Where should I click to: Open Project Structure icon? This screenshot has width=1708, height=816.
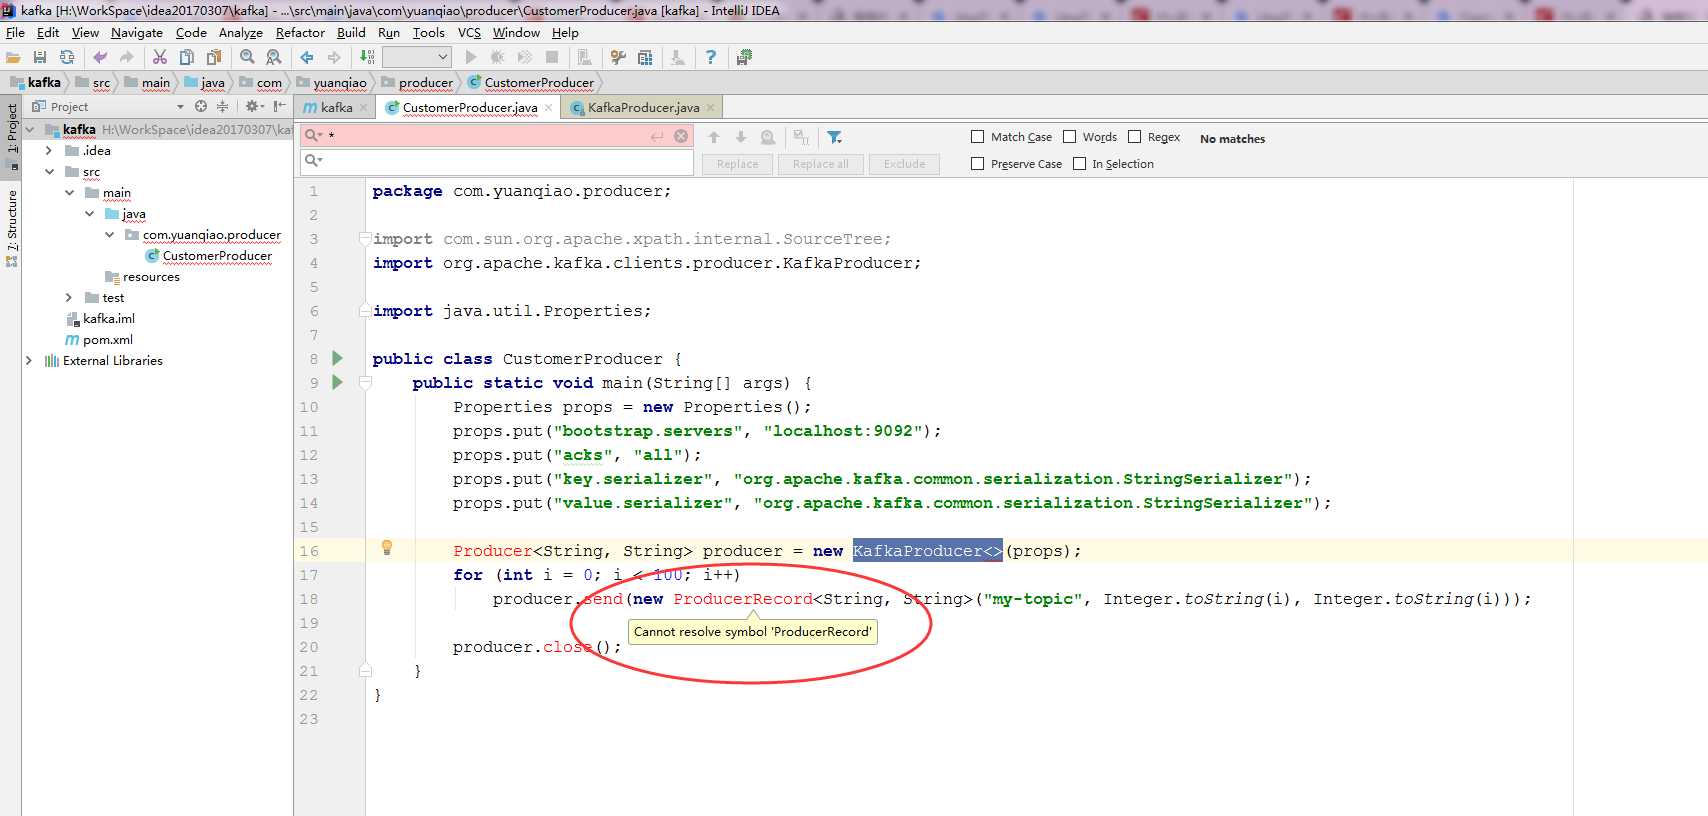pos(645,58)
